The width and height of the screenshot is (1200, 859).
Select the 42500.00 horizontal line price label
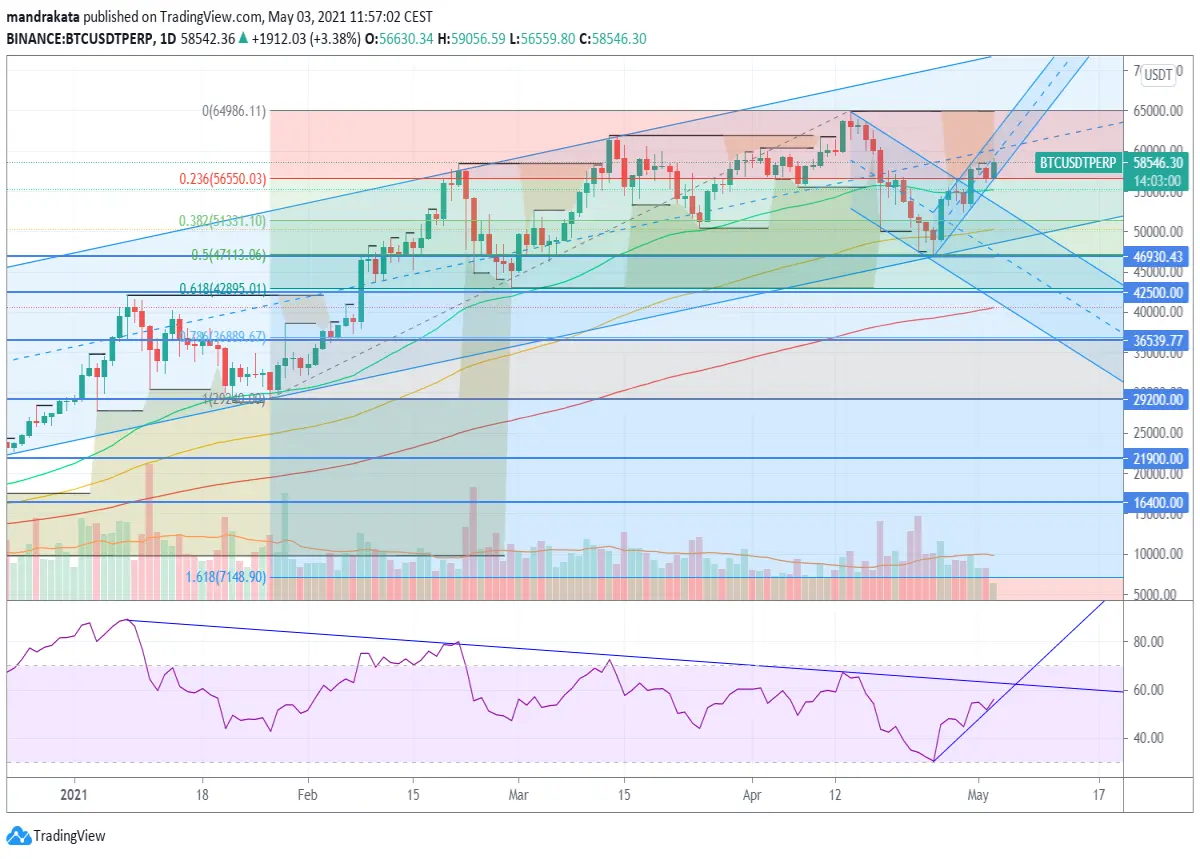1157,293
